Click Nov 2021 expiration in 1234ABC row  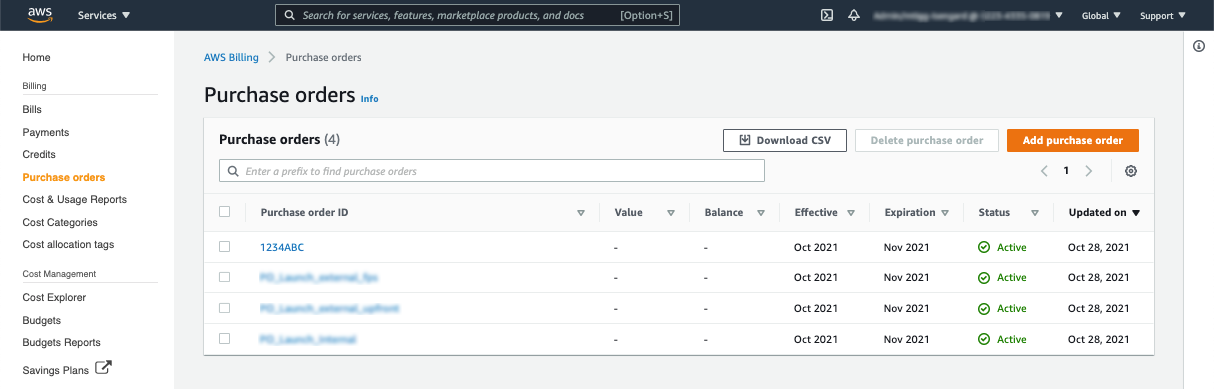[x=907, y=247]
